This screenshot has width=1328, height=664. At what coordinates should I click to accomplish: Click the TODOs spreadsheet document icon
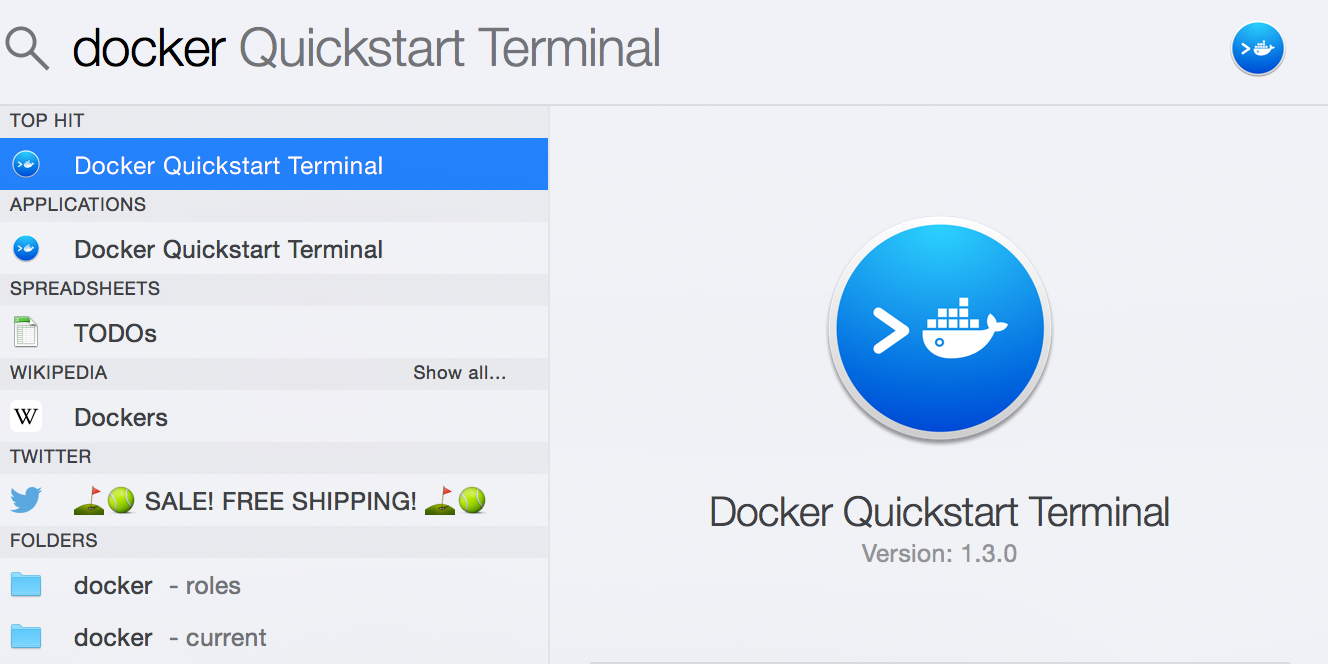click(x=25, y=332)
